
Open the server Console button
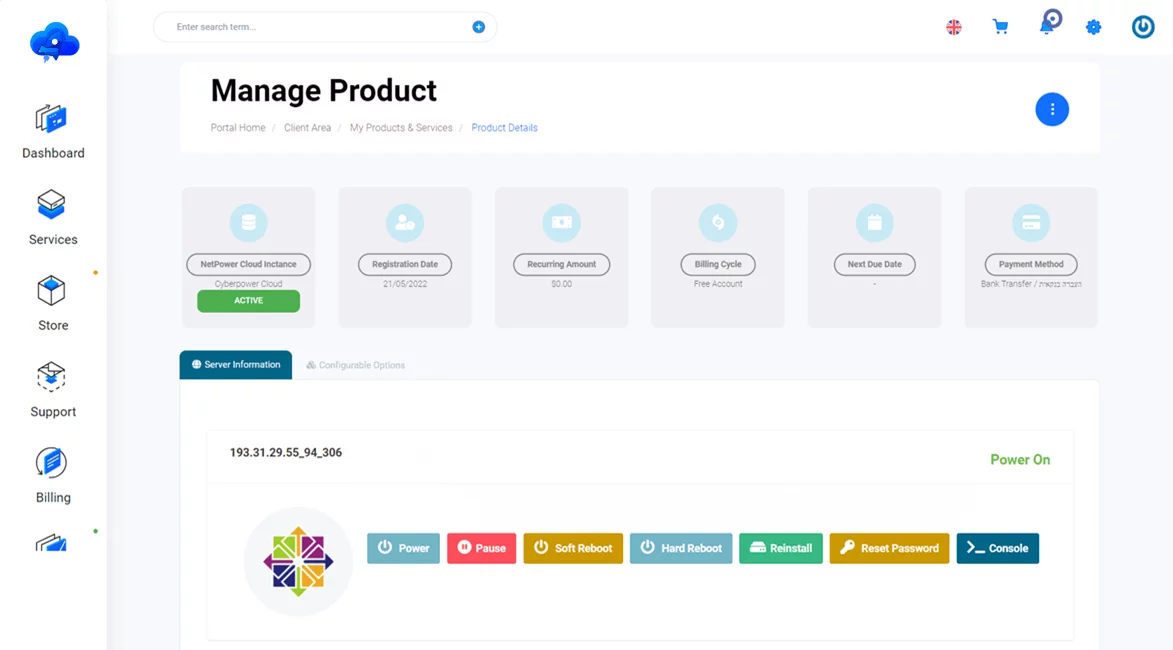[x=997, y=548]
